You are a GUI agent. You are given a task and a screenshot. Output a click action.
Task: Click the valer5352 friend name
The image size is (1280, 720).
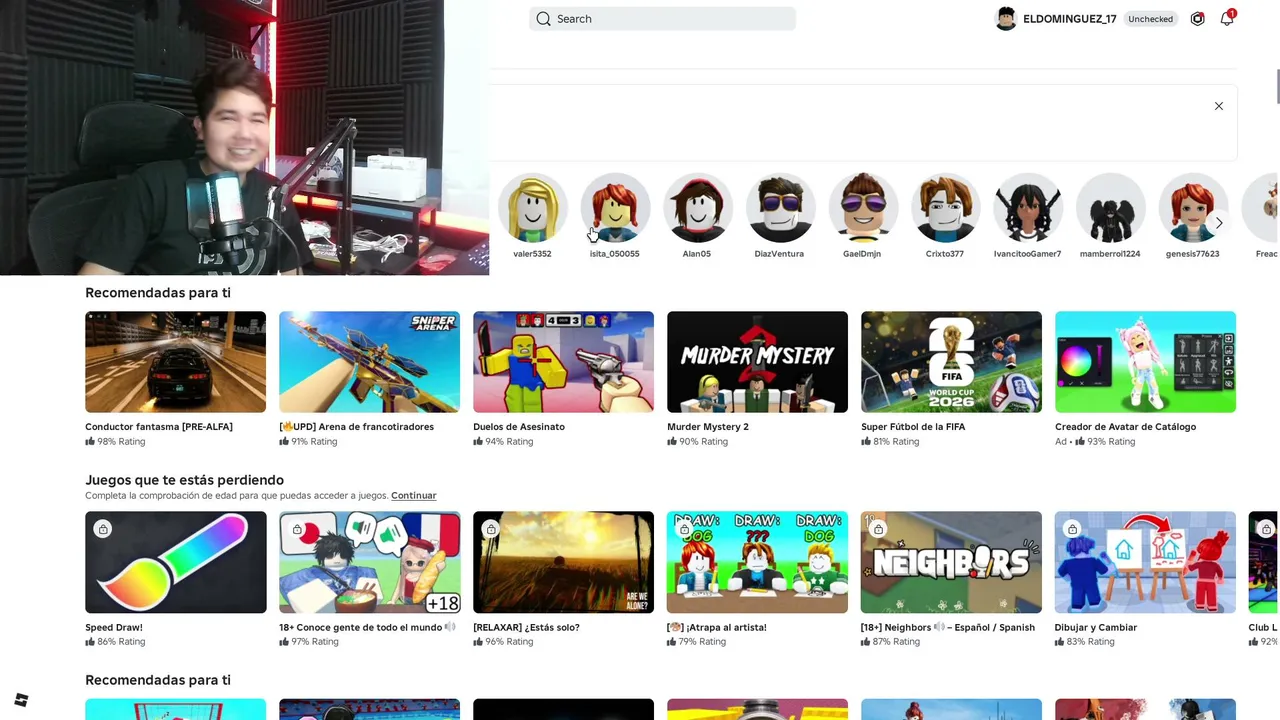click(x=532, y=254)
